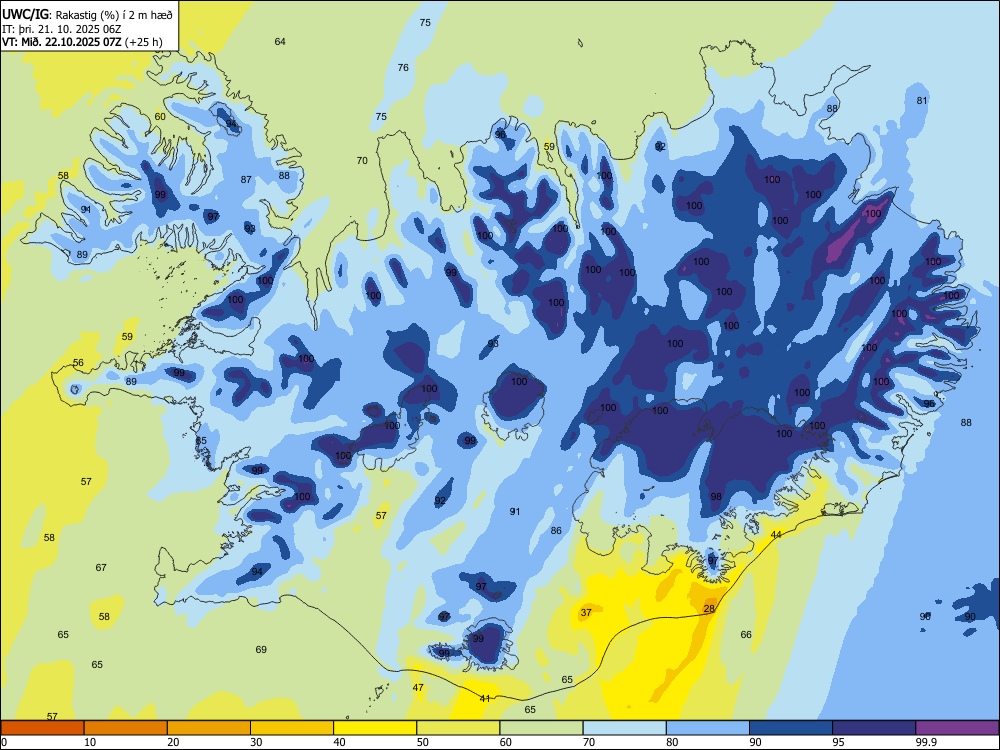The image size is (1000, 750).
Task: Click the map value '69' over the southwest sea
Action: coord(261,649)
